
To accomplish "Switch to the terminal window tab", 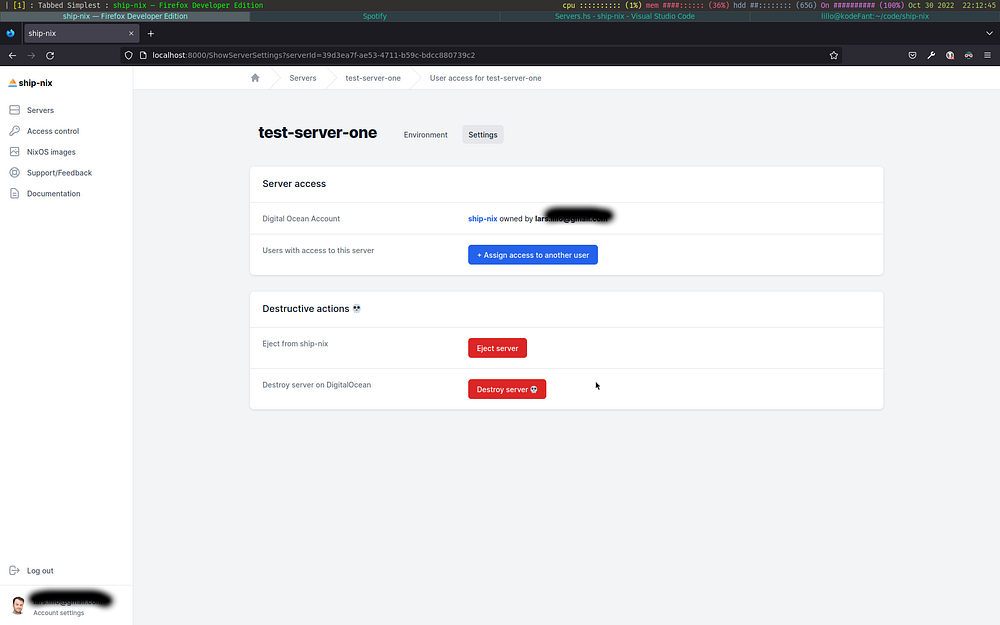I will tap(874, 16).
